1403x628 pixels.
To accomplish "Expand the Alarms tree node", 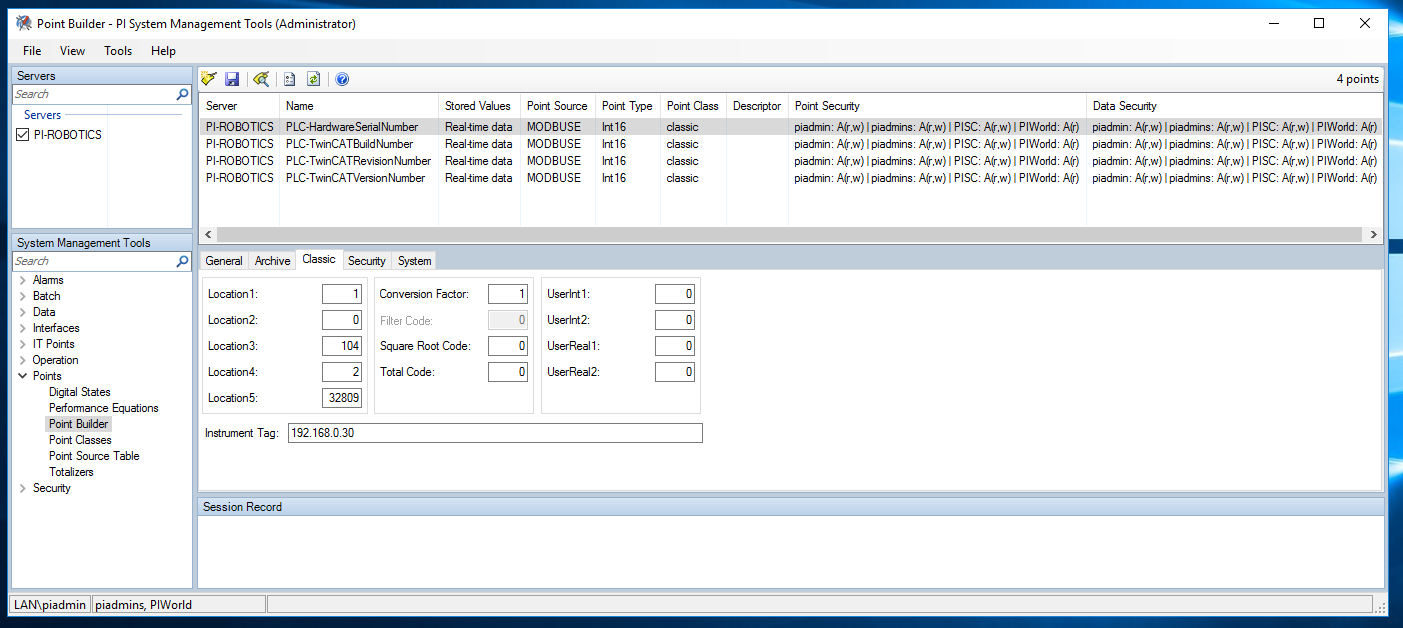I will click(22, 280).
